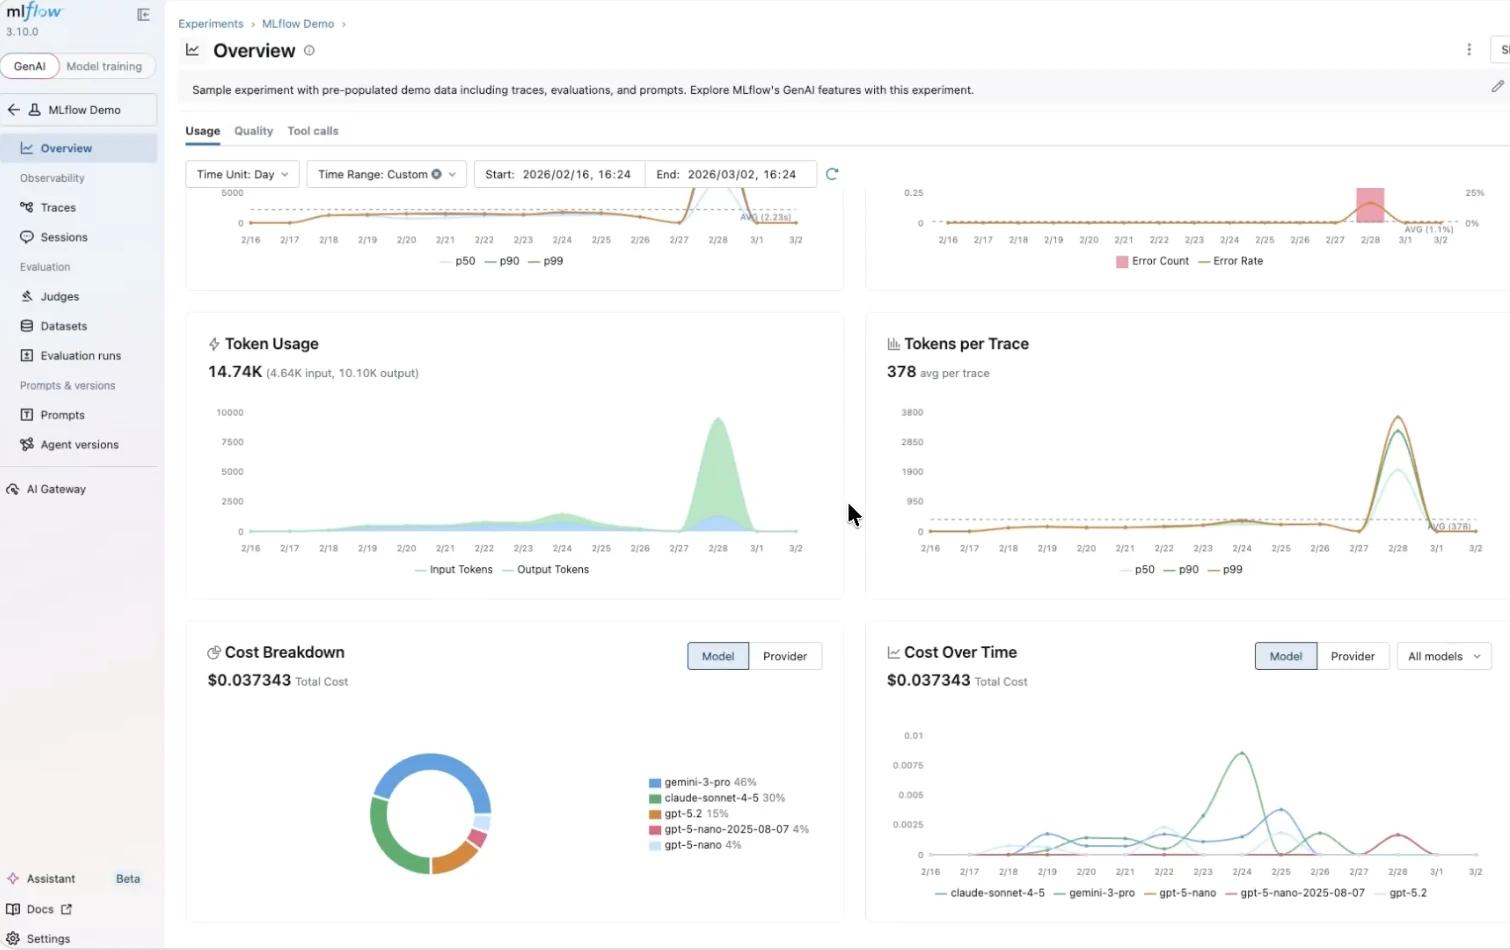Click the Tokens per Trace bar icon

coord(893,344)
